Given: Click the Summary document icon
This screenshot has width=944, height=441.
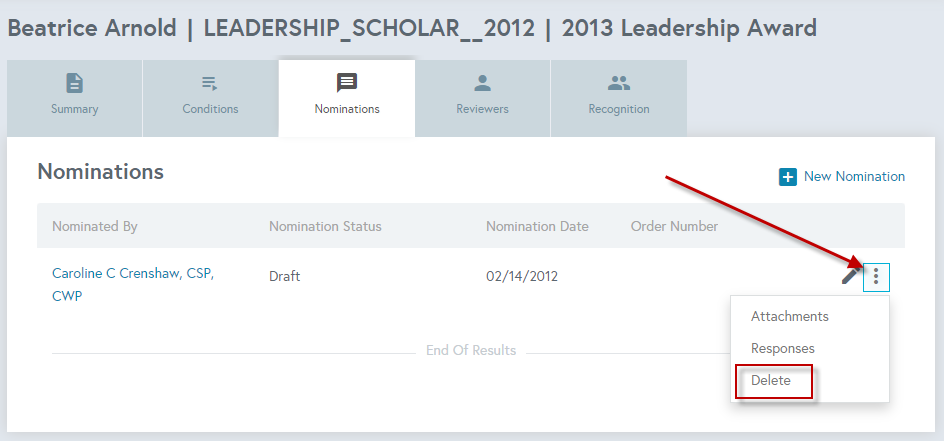Looking at the screenshot, I should tap(75, 83).
